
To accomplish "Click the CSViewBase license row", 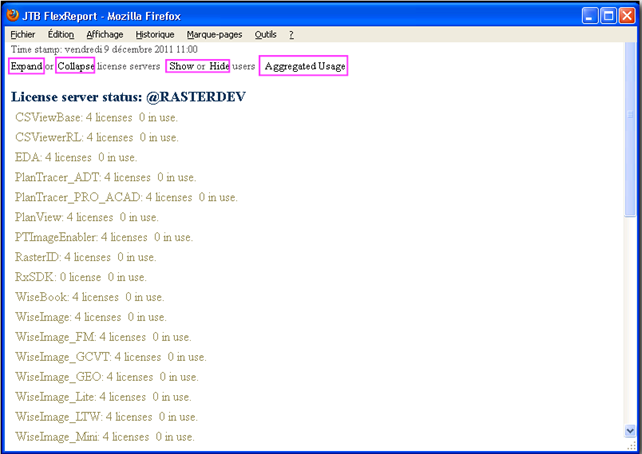I will [x=96, y=117].
